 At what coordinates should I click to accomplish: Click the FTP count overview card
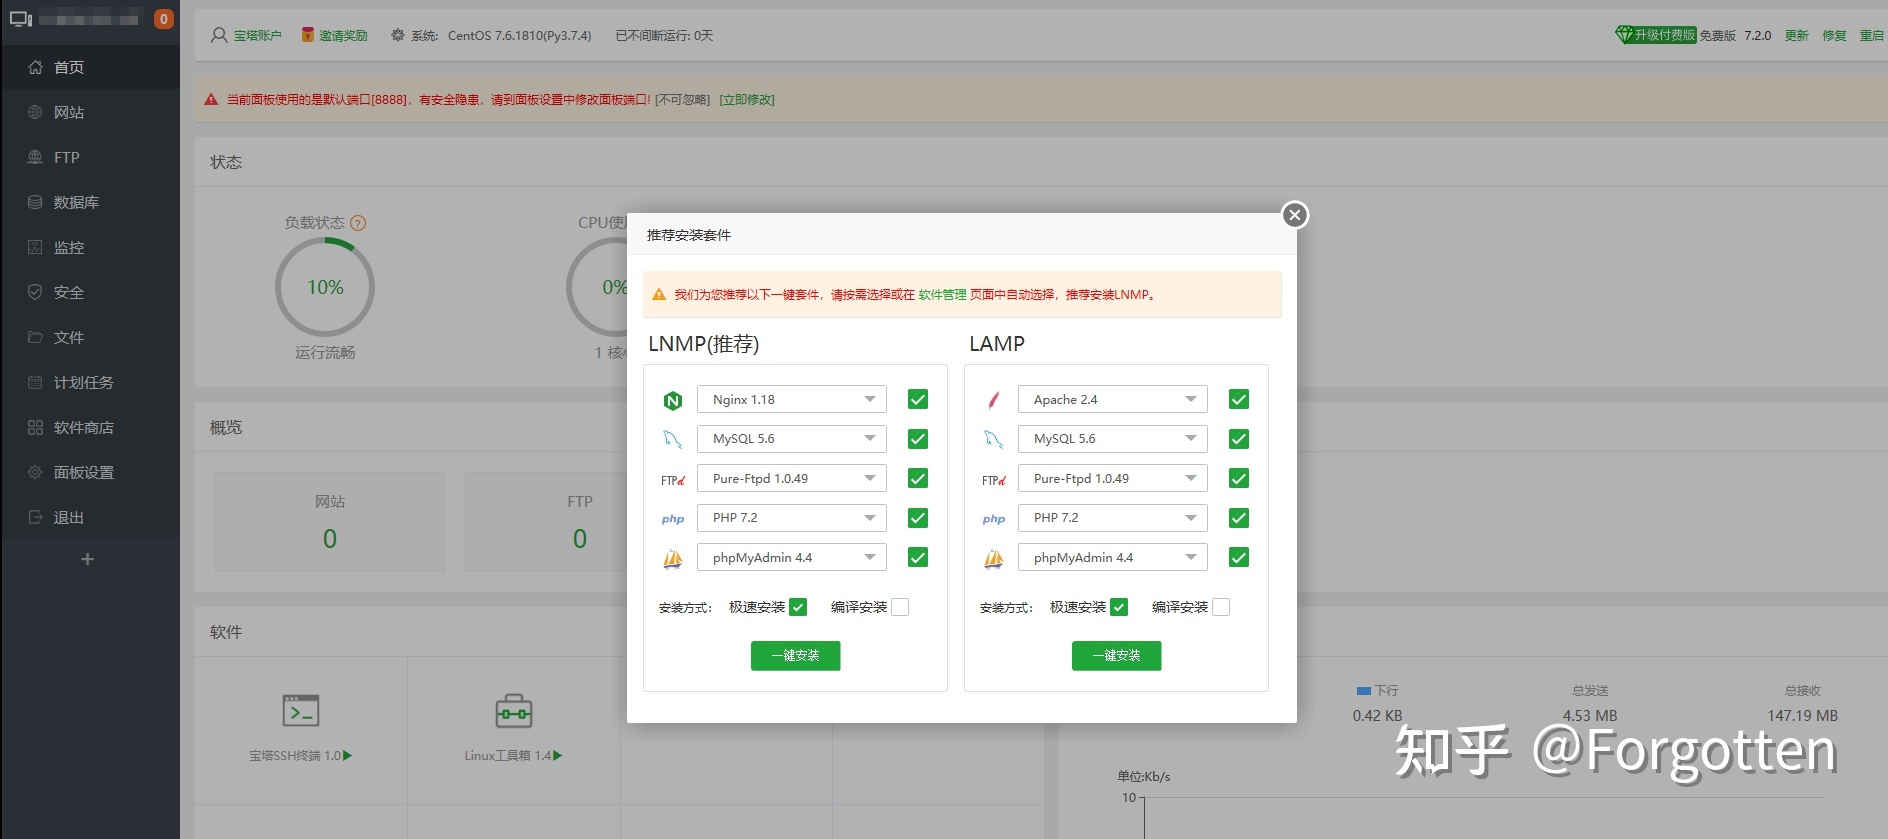click(580, 522)
